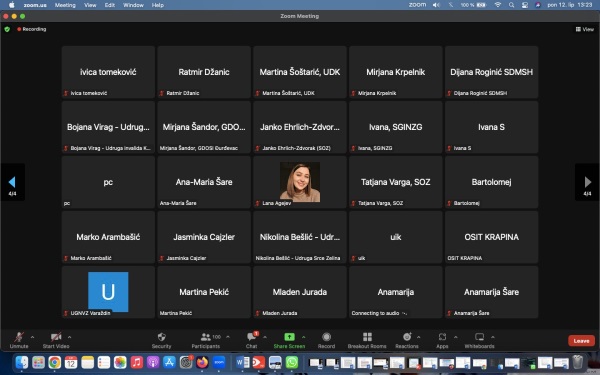Open Podcasts from the Dock
The image size is (600, 375).
(x=153, y=362)
